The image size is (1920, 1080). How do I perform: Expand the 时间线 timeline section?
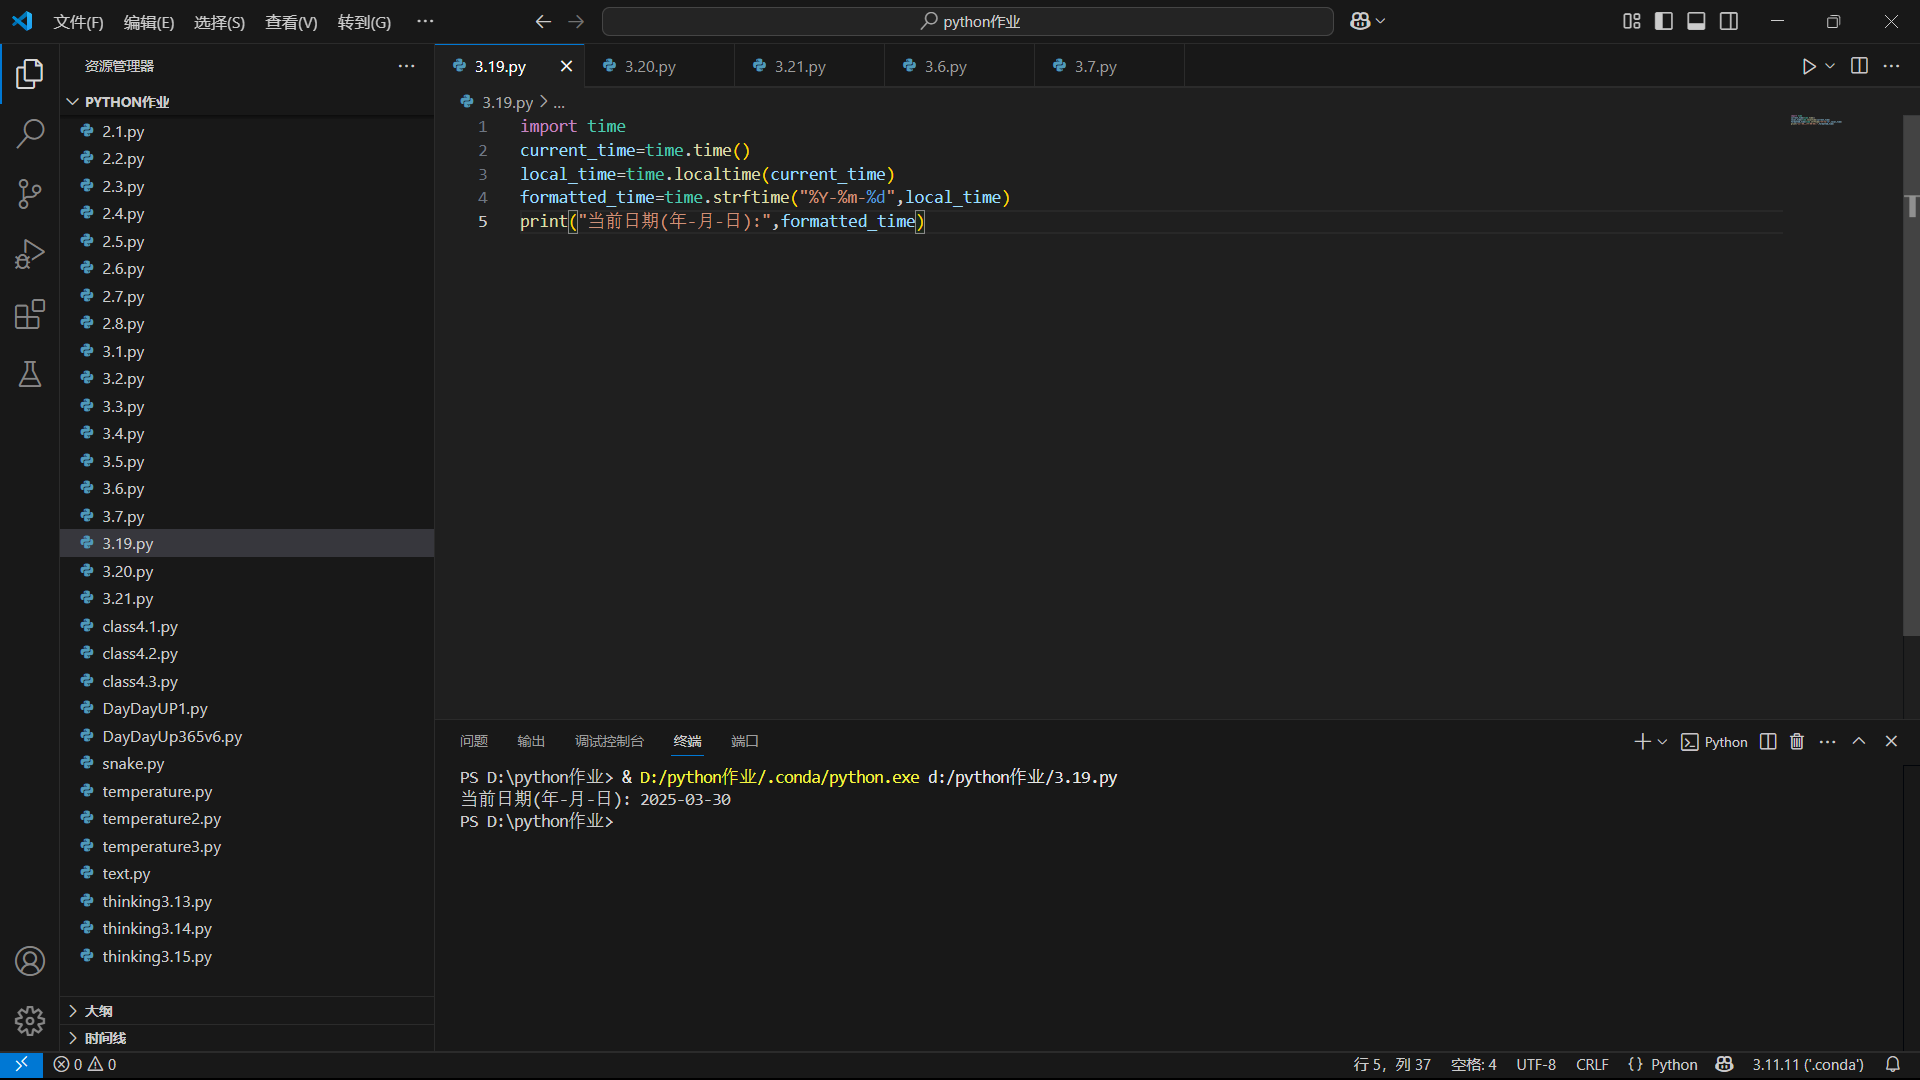(105, 1038)
